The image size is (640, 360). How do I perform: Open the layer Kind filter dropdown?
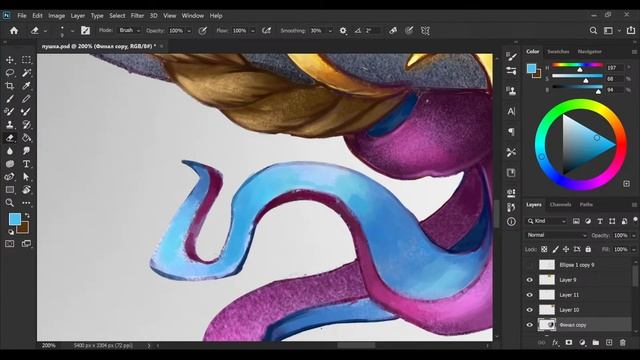click(546, 221)
